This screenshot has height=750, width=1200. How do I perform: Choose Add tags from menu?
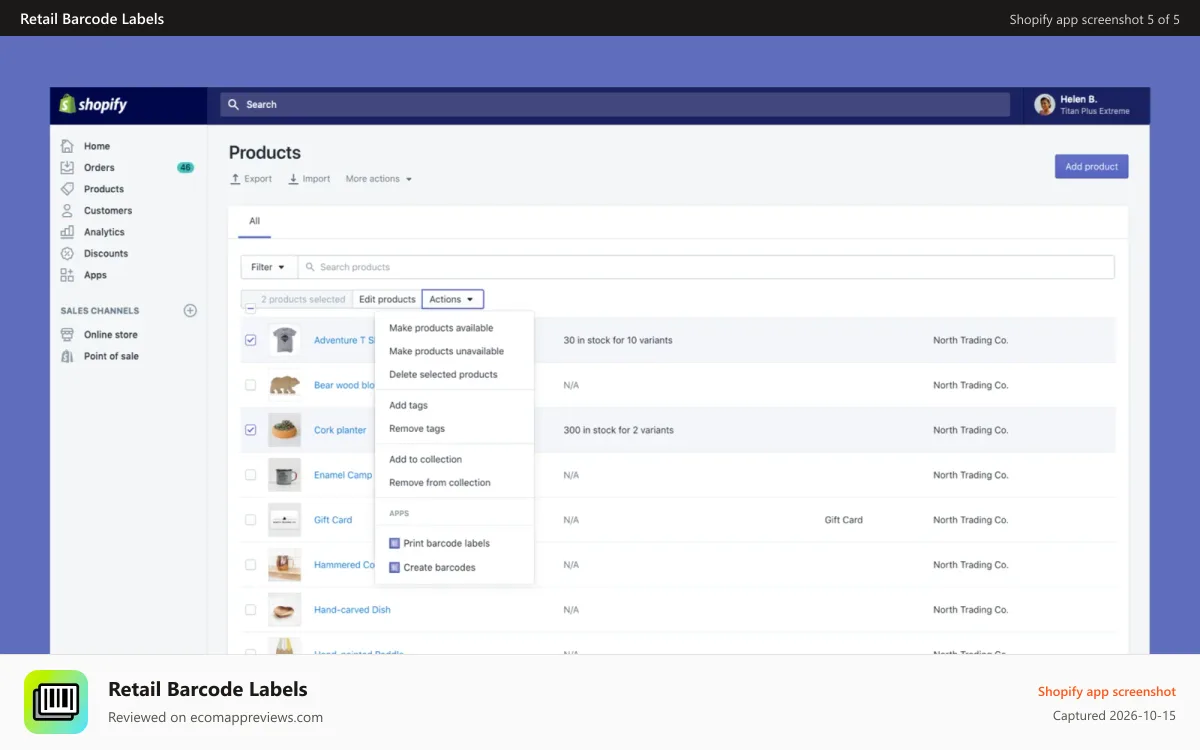click(408, 405)
